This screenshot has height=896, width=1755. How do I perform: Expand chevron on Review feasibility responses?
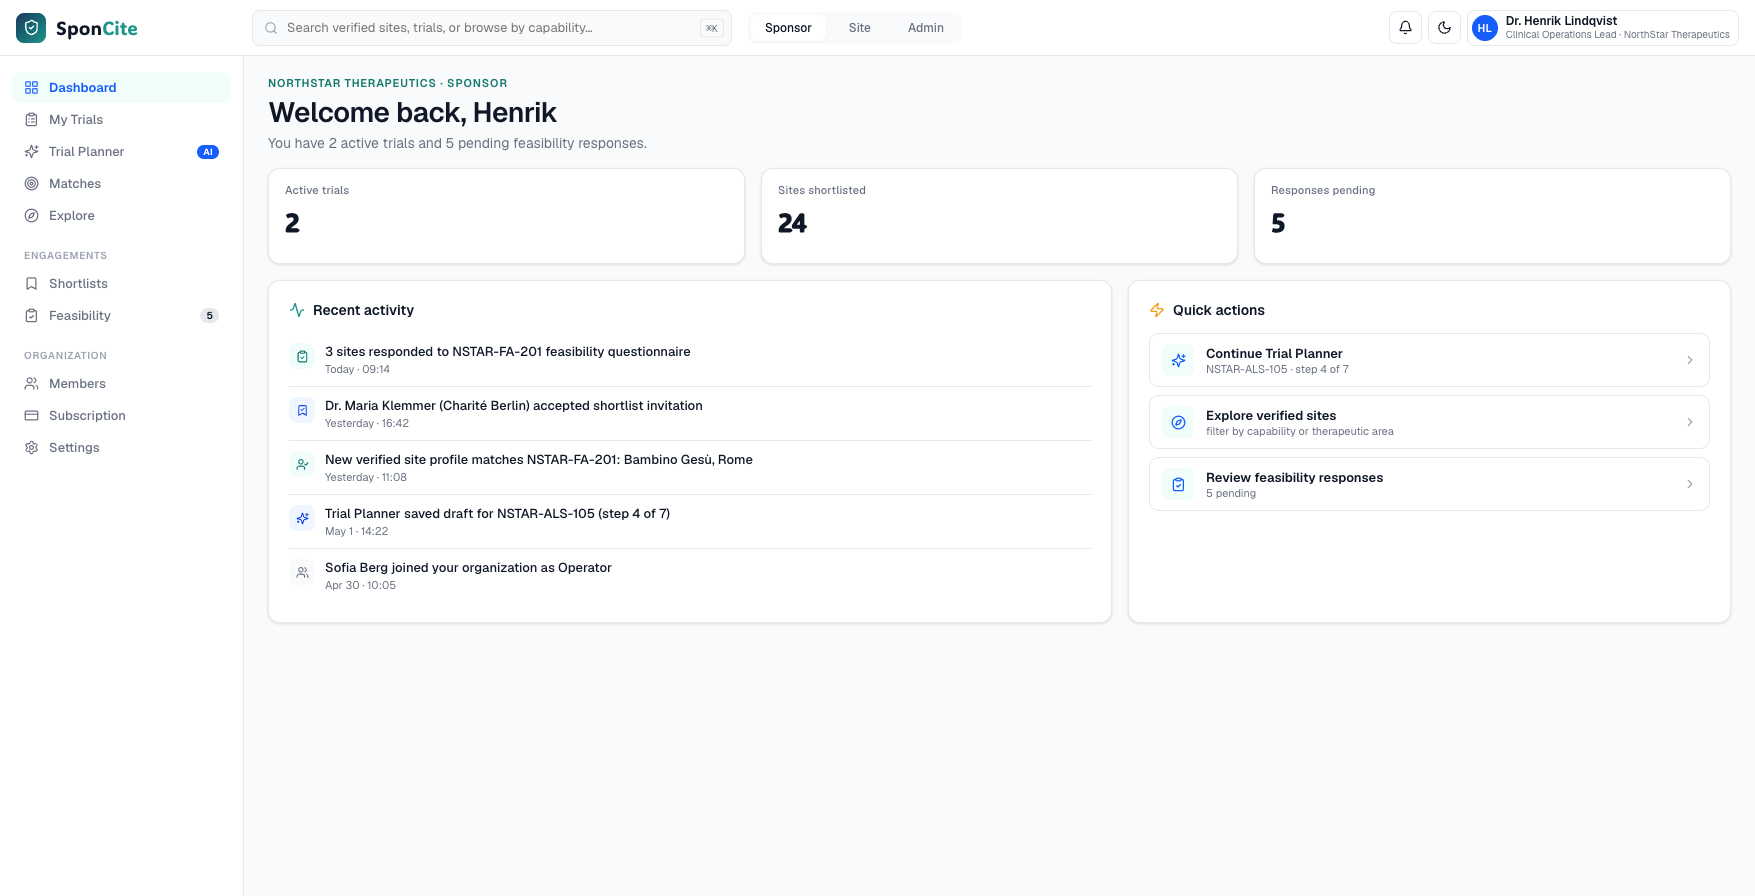[1690, 484]
